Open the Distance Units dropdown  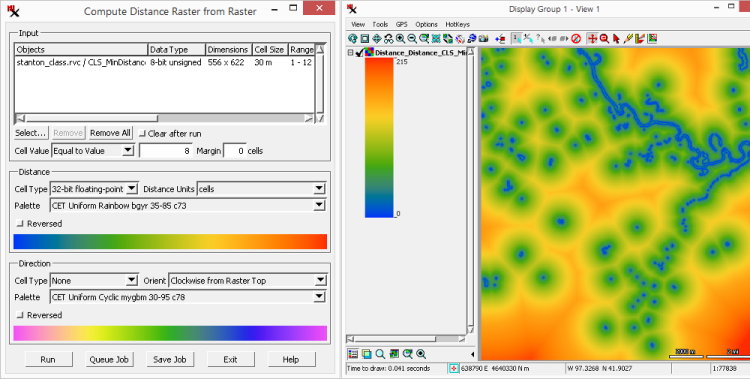[262, 189]
